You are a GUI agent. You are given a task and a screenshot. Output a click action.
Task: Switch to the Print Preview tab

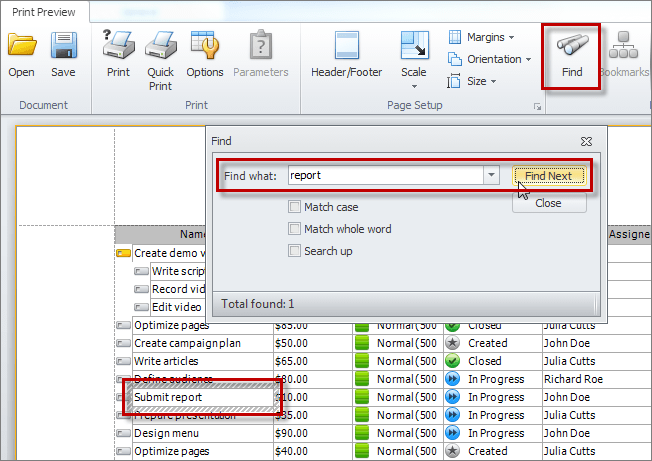44,12
